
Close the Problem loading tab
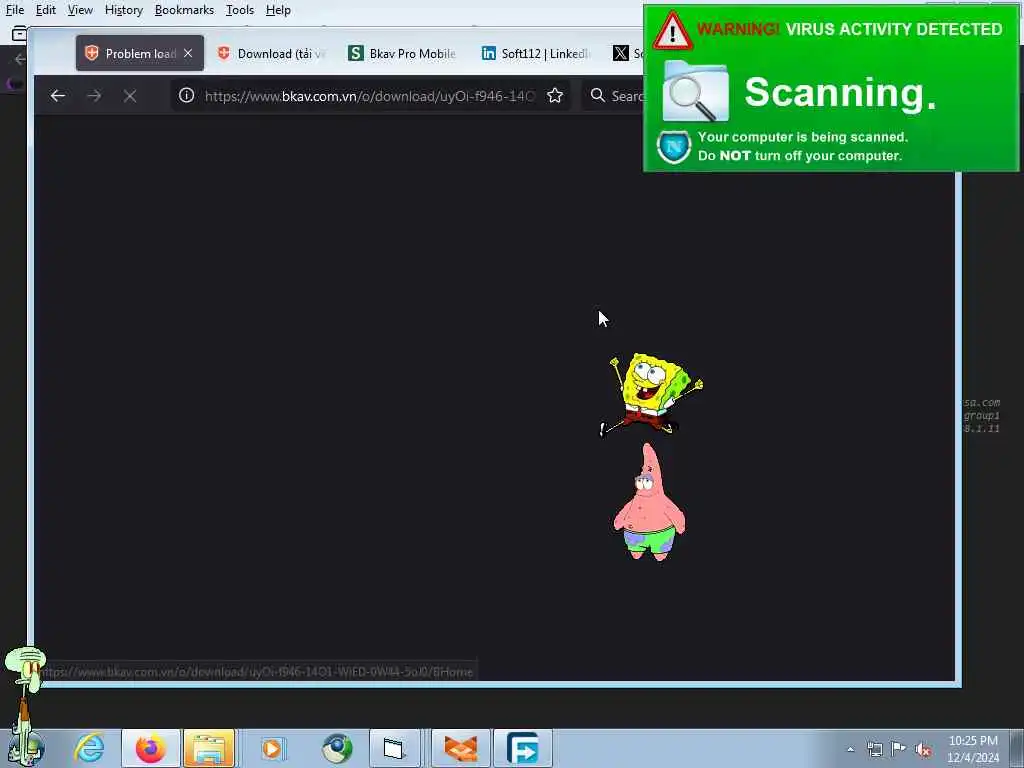click(x=188, y=54)
